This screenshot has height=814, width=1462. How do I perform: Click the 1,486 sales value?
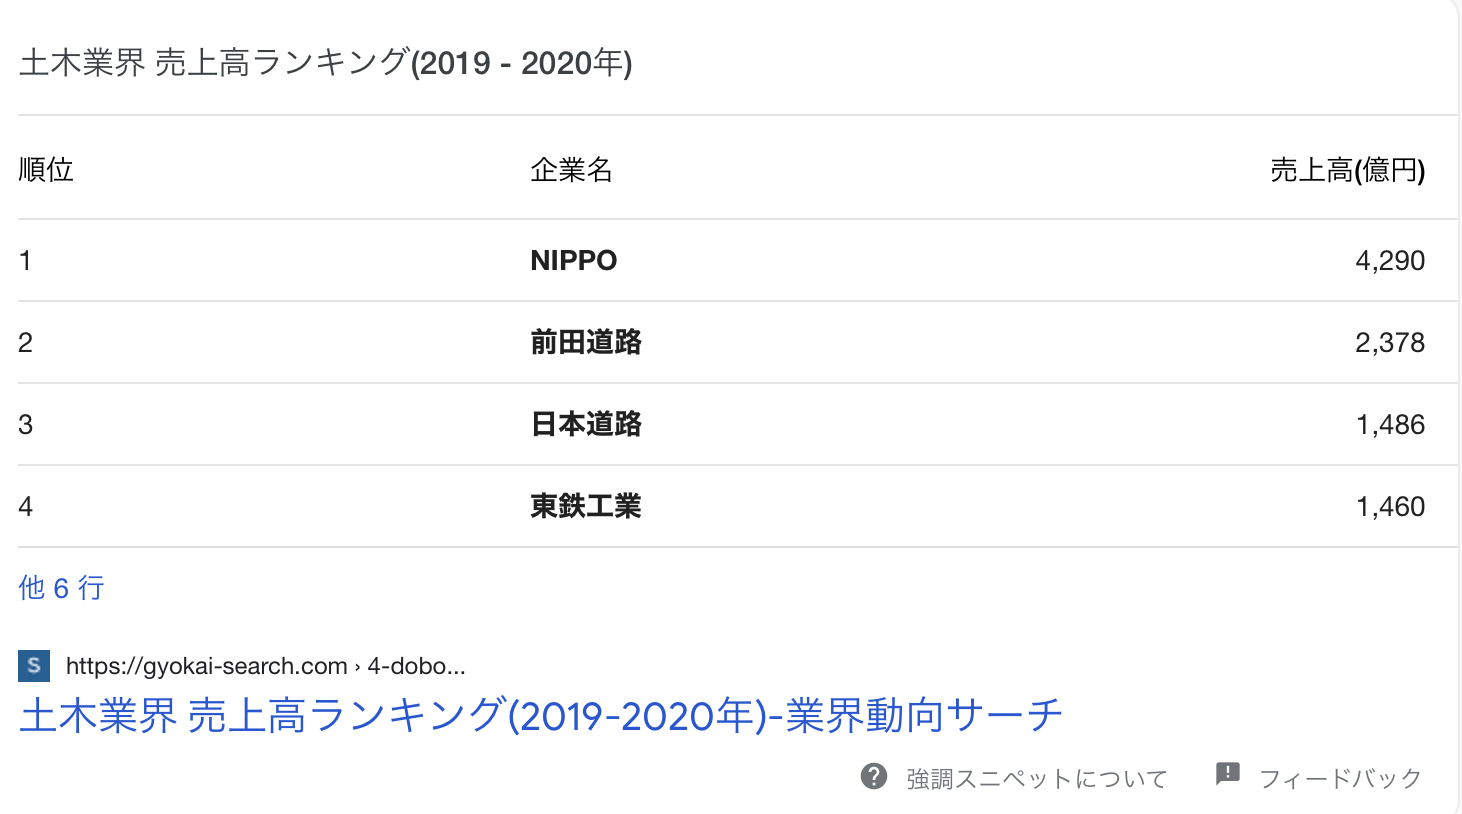[x=1390, y=425]
